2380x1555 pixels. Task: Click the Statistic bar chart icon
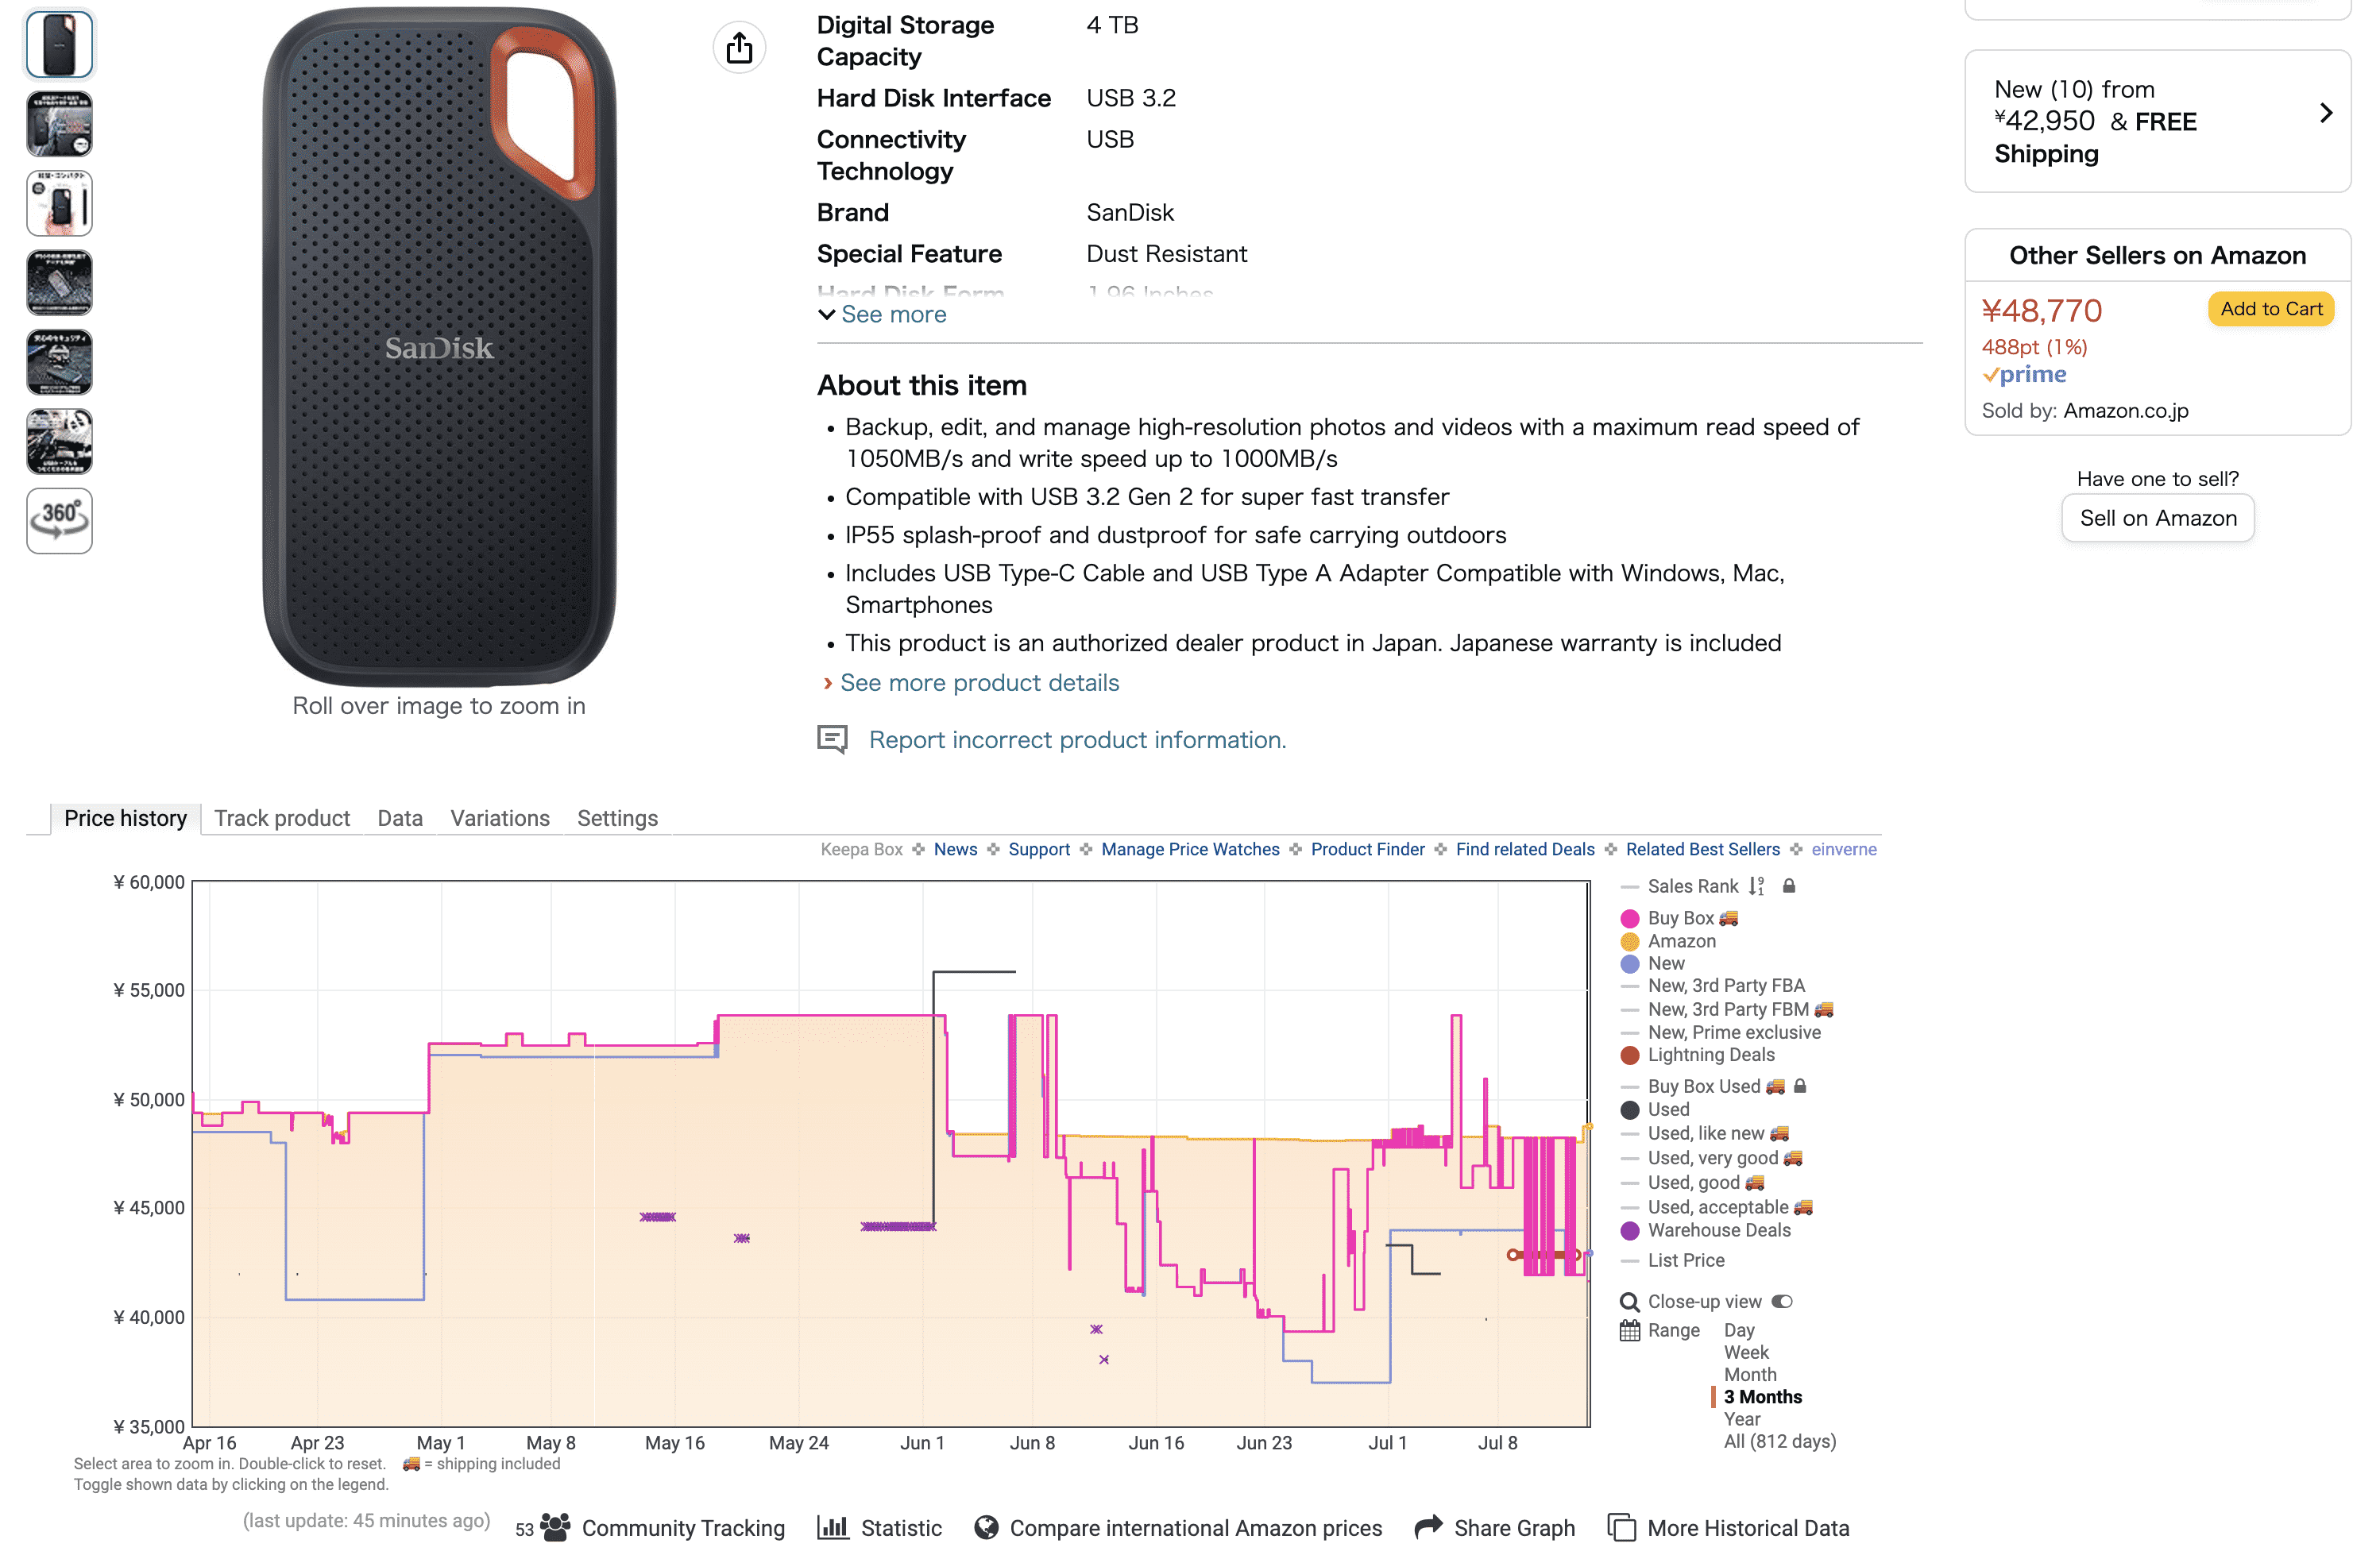[x=832, y=1527]
